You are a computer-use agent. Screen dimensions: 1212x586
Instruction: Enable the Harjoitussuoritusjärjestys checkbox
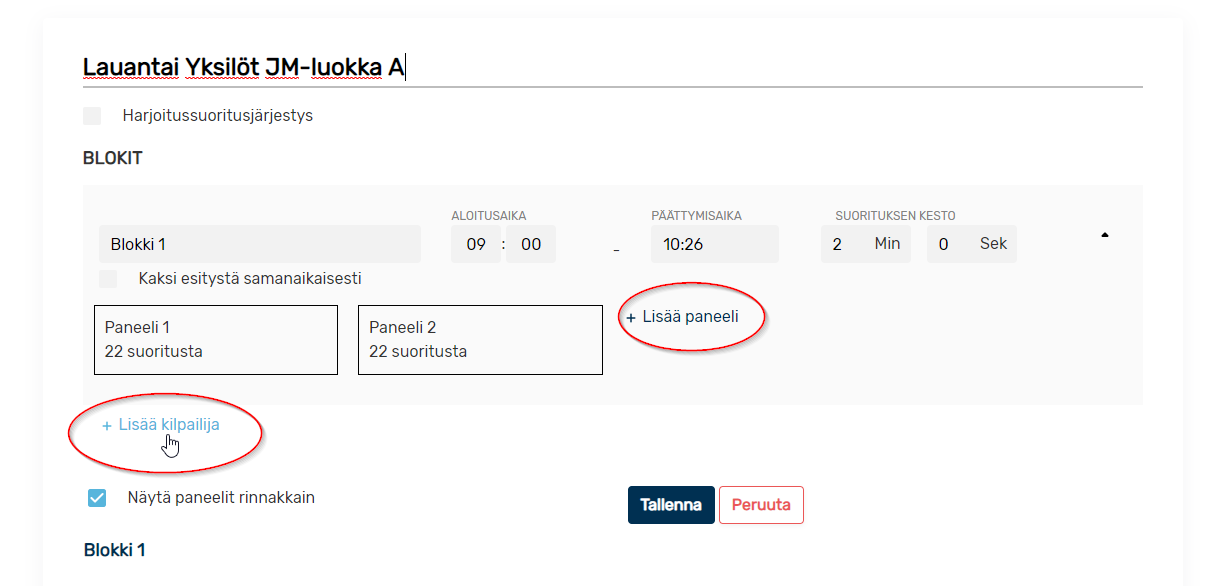click(x=92, y=116)
